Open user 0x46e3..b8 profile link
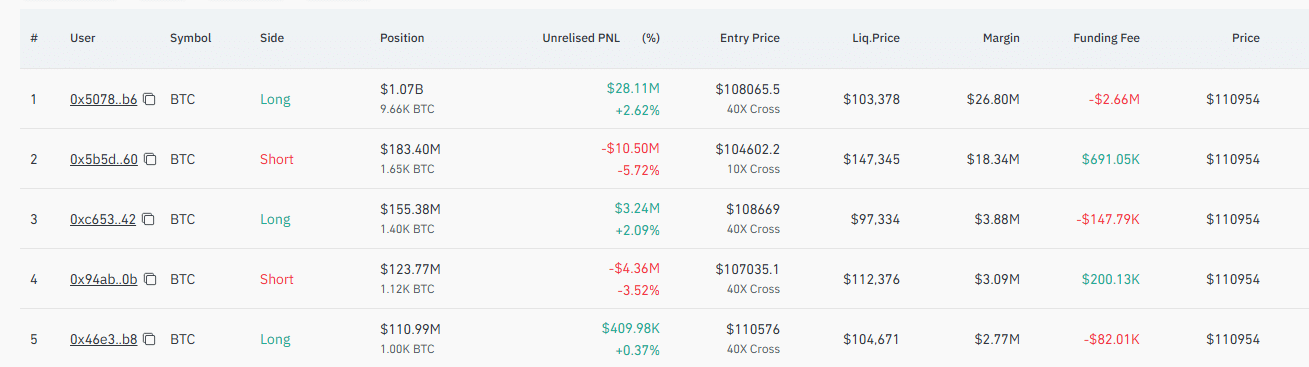The width and height of the screenshot is (1309, 367). [x=104, y=339]
